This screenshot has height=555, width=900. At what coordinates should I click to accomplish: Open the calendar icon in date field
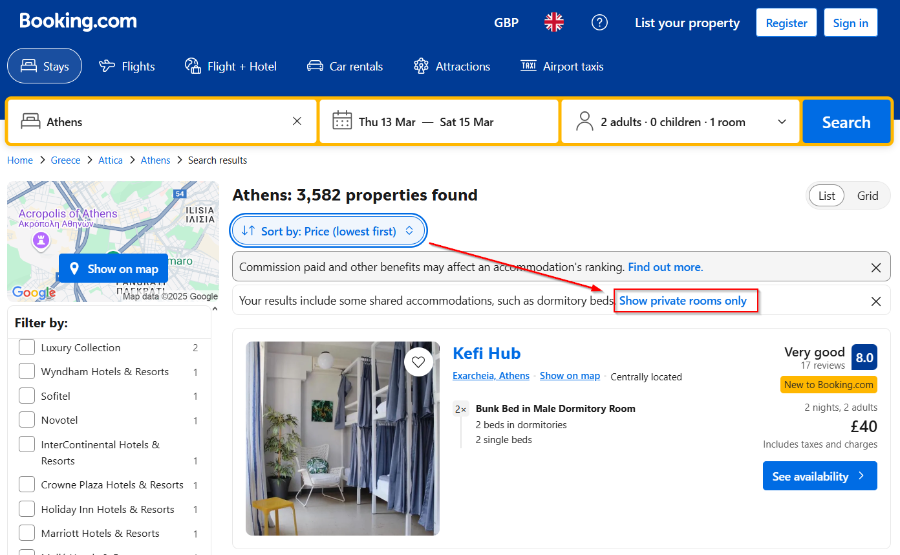(342, 121)
